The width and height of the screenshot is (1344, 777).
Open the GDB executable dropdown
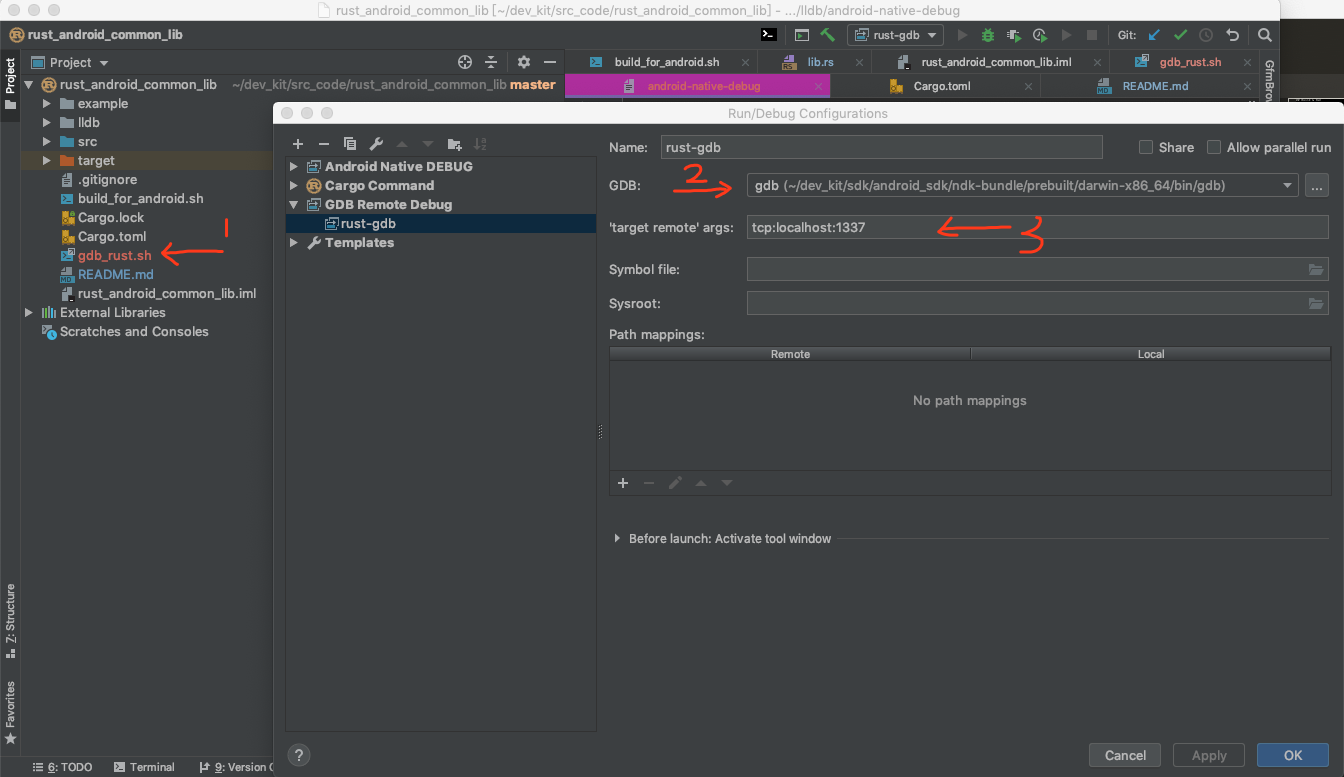coord(1286,185)
